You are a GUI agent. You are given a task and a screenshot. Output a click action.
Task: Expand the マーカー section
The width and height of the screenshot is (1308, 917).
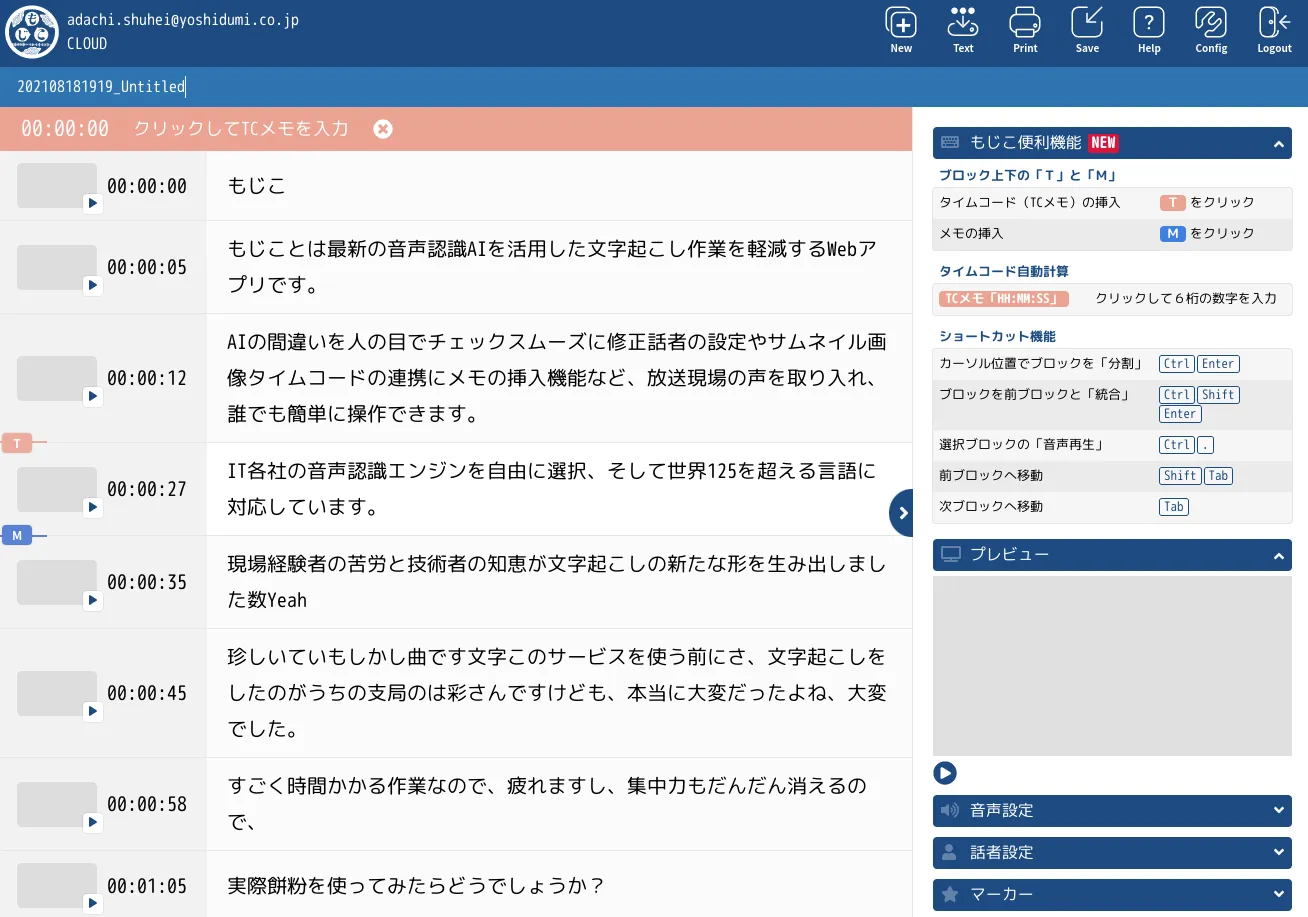pos(1278,894)
